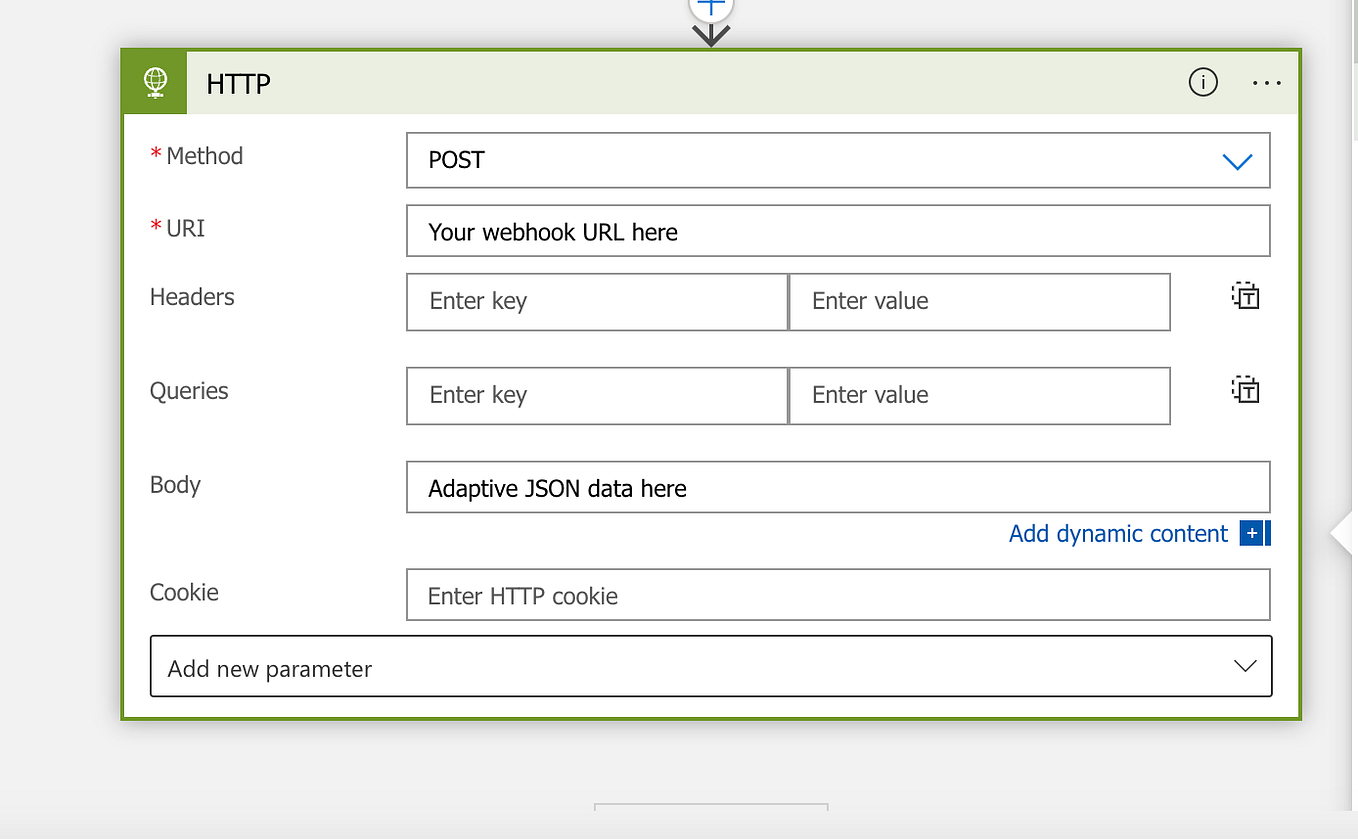Click the Enter HTTP cookie field
This screenshot has height=839, width=1358.
coord(838,594)
